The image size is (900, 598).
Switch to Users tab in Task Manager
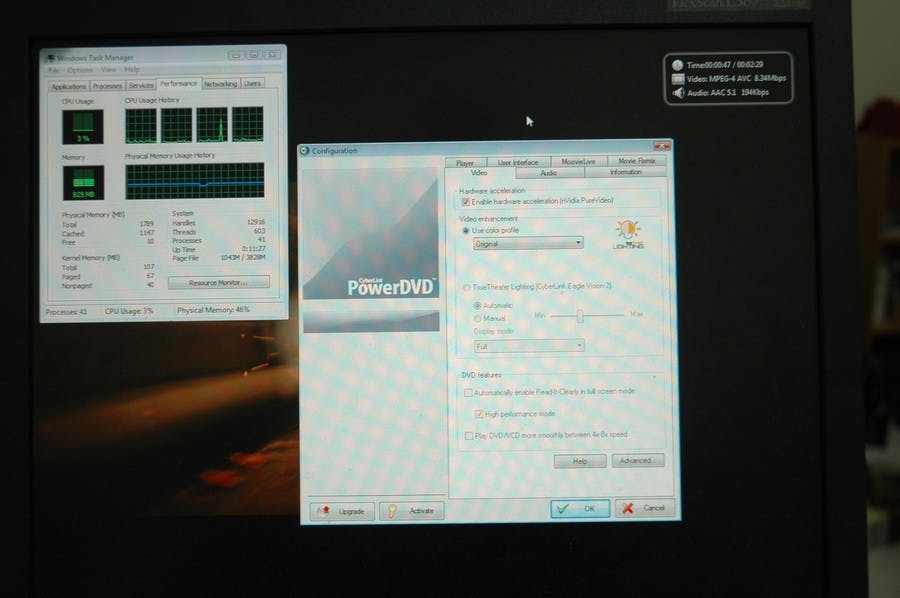click(x=252, y=83)
